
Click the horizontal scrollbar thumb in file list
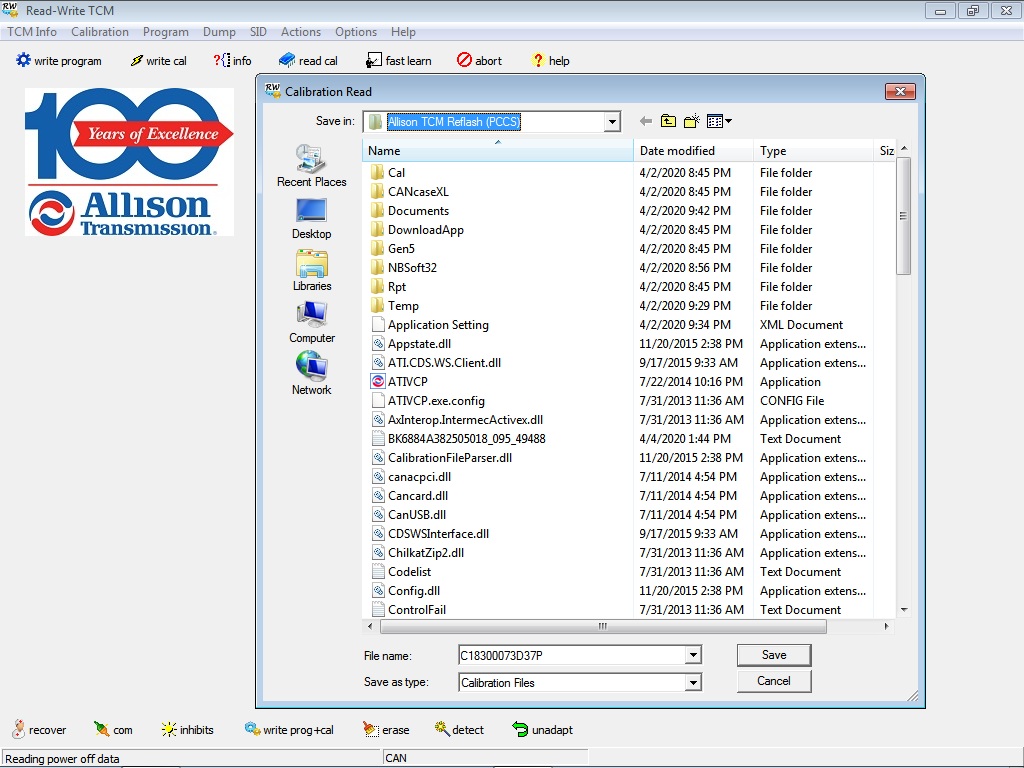(603, 626)
